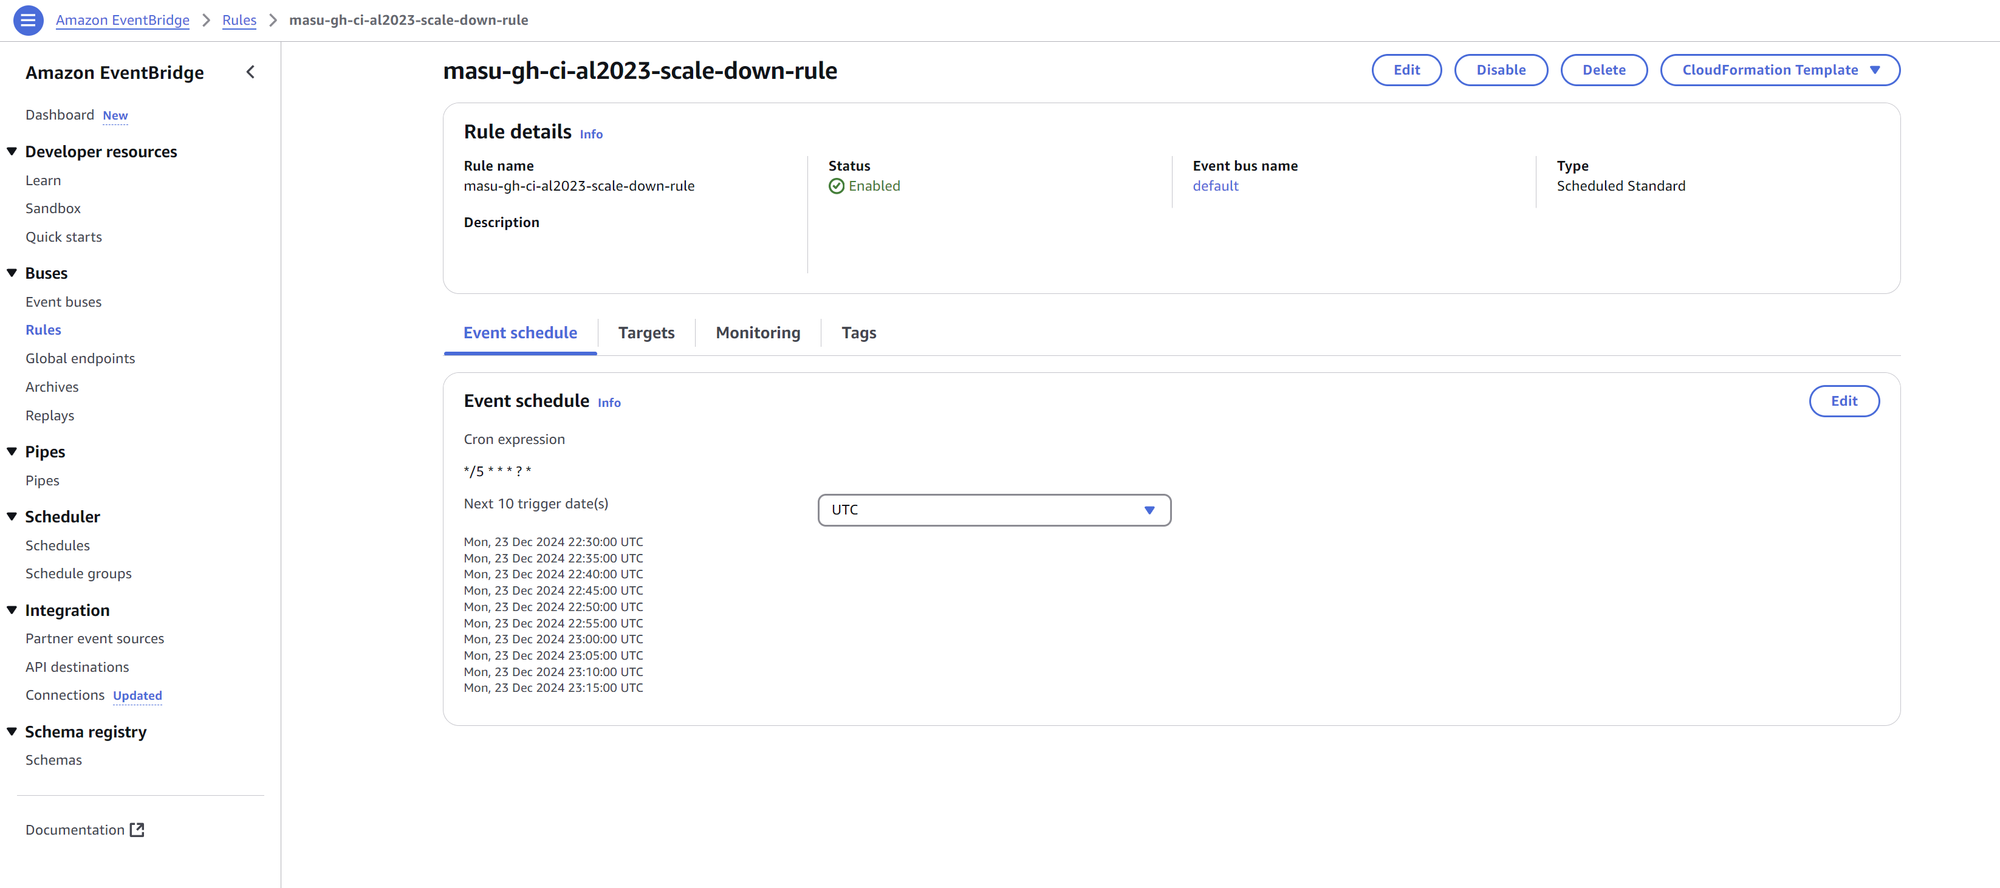Go to Schedule groups in sidebar

[79, 574]
